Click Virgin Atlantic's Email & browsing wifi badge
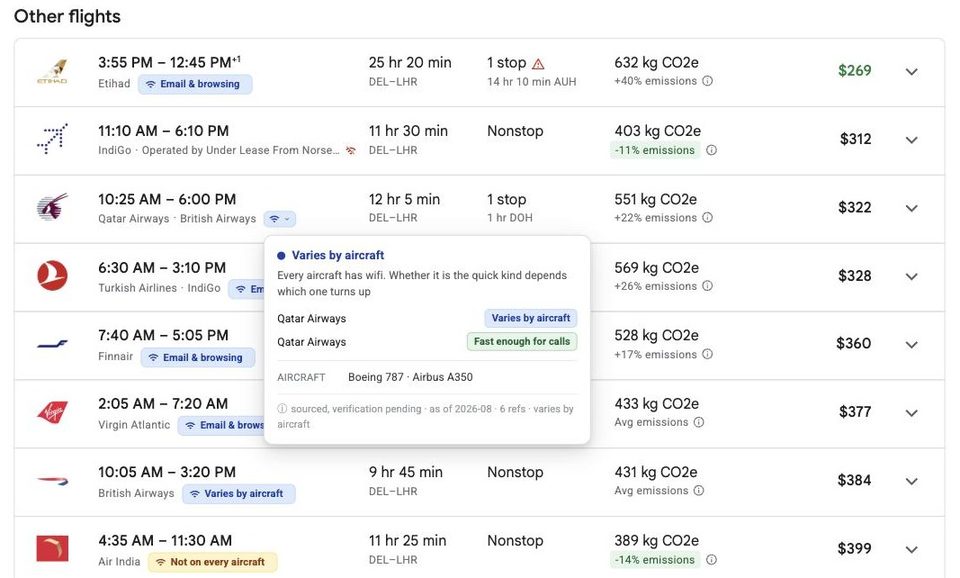Screen dimensions: 960x578 [221, 425]
